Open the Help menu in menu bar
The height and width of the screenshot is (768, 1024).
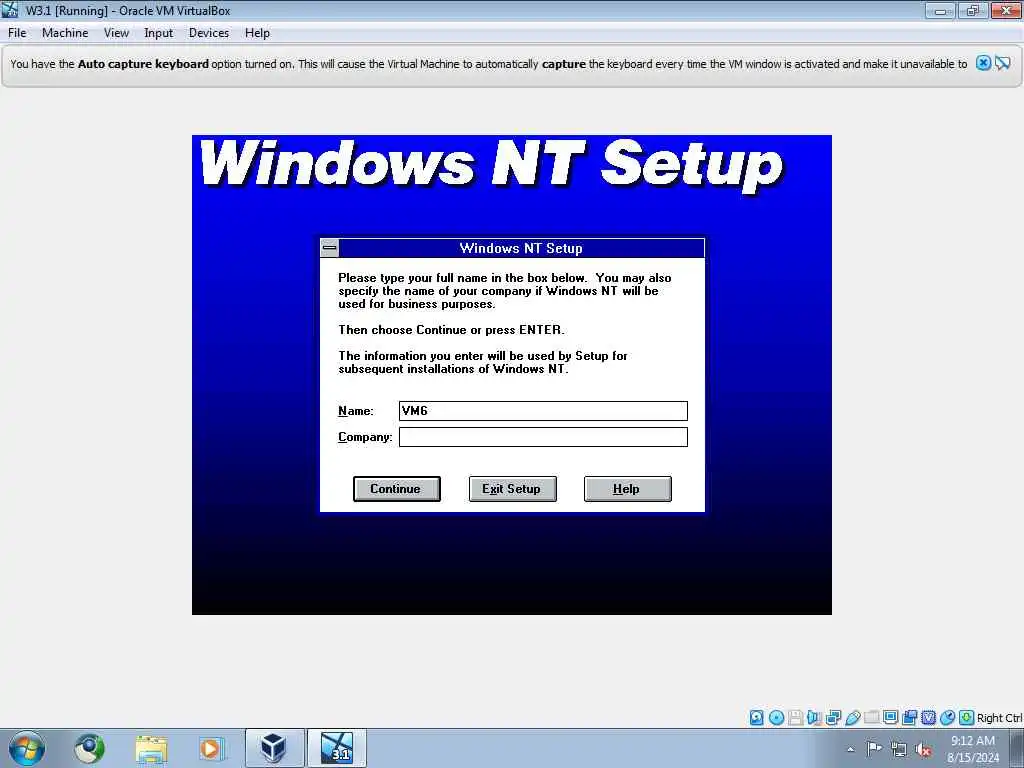click(257, 33)
